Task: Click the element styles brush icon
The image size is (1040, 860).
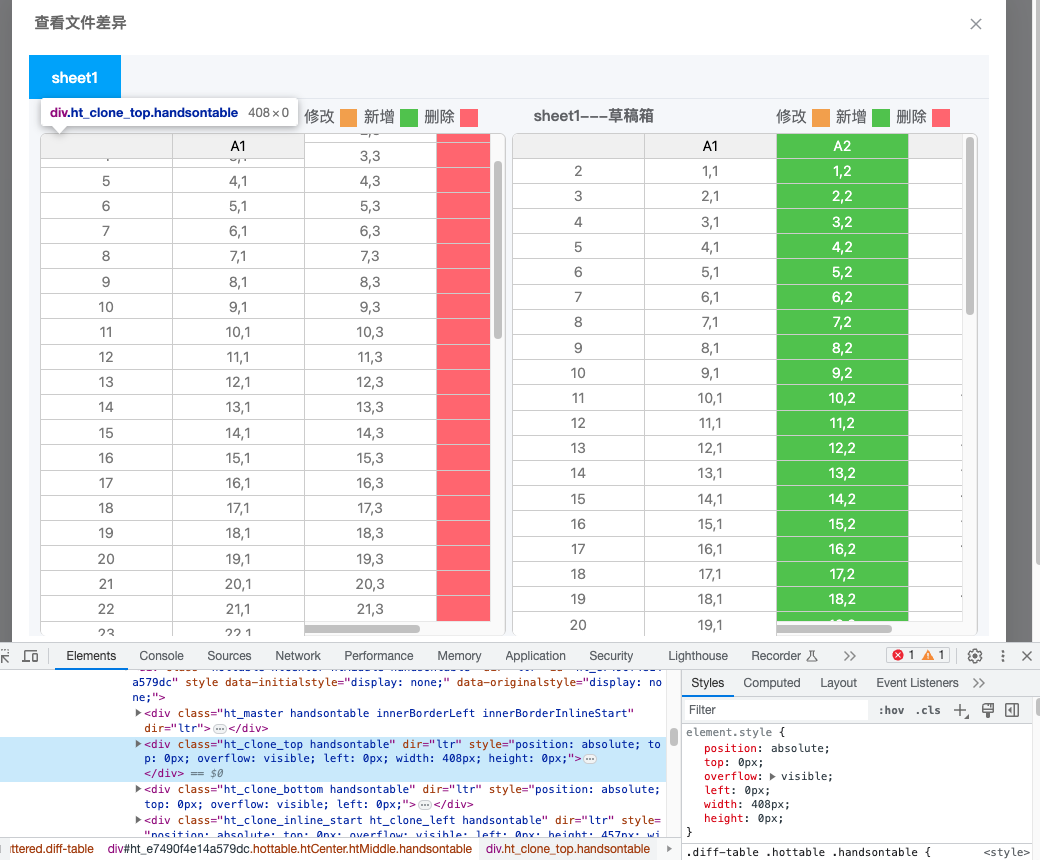Action: tap(988, 709)
